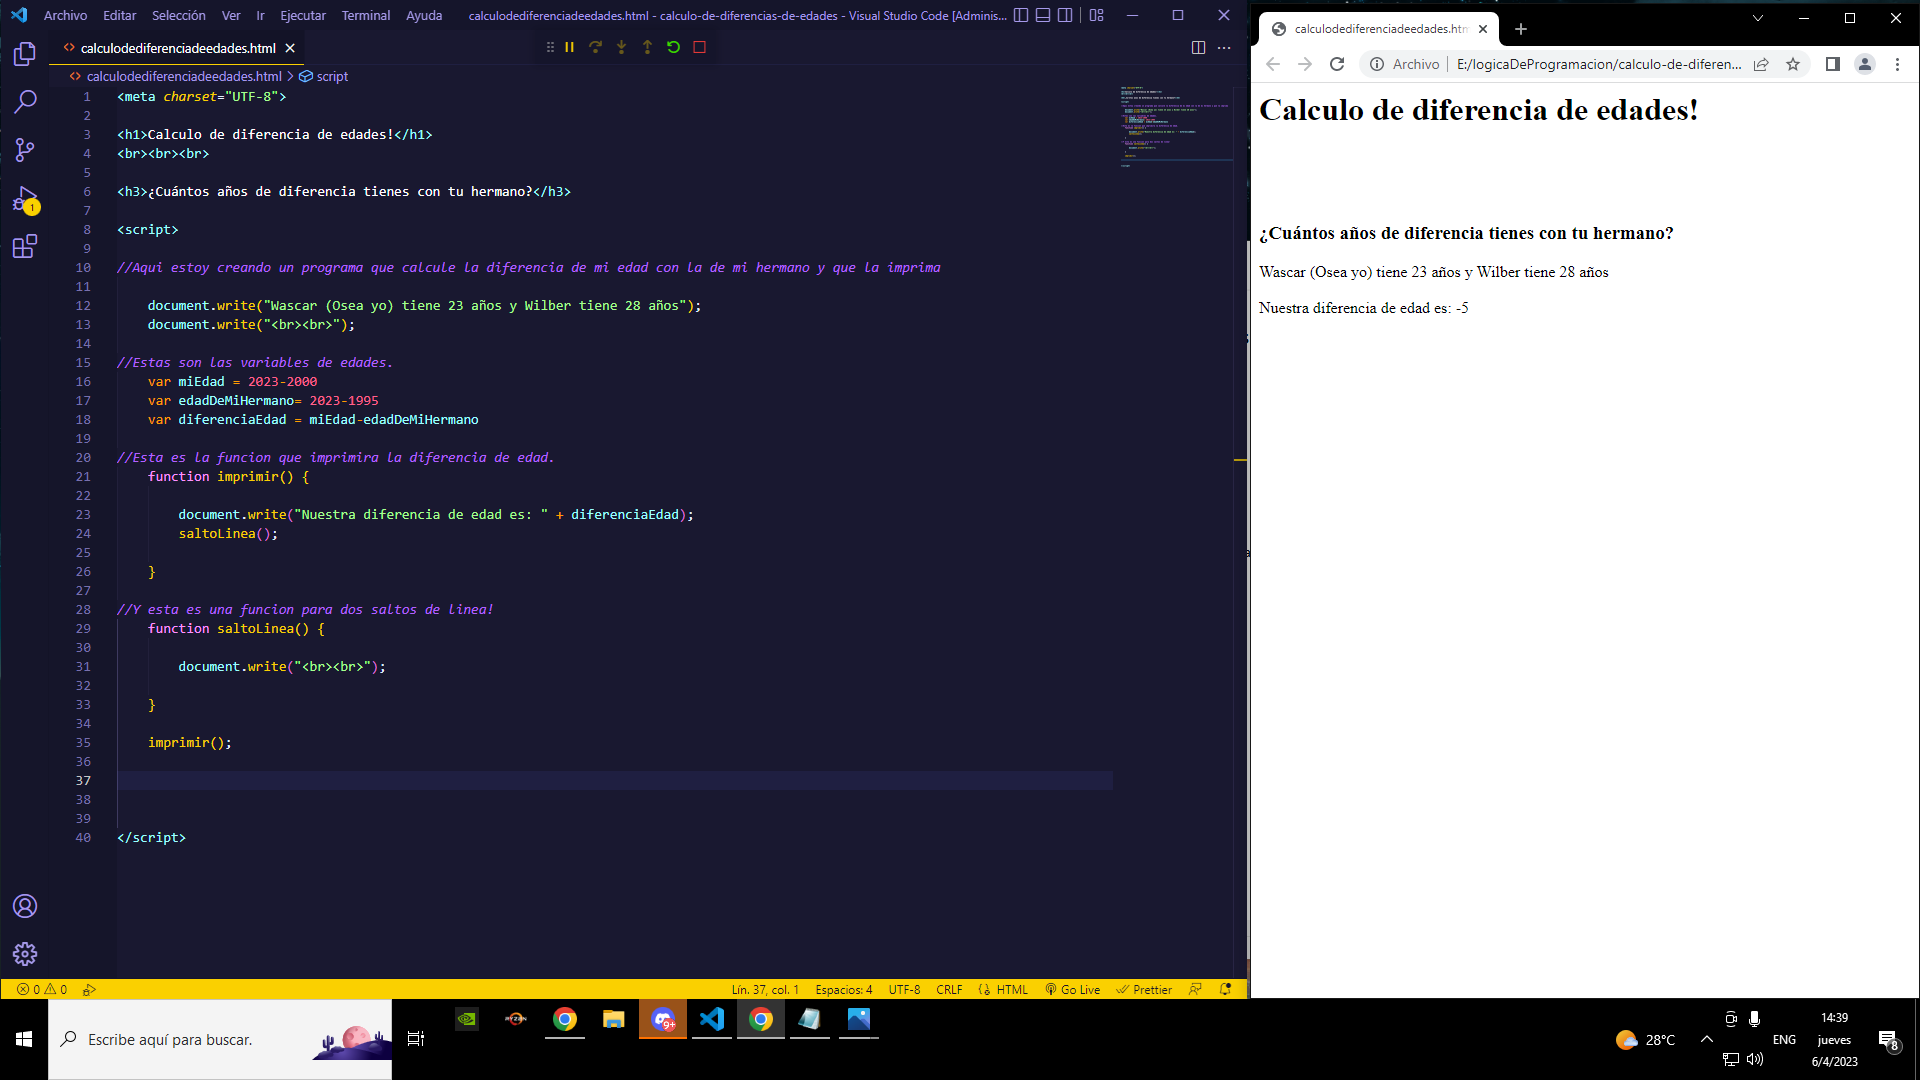Go back in the Chrome window

(x=1273, y=64)
